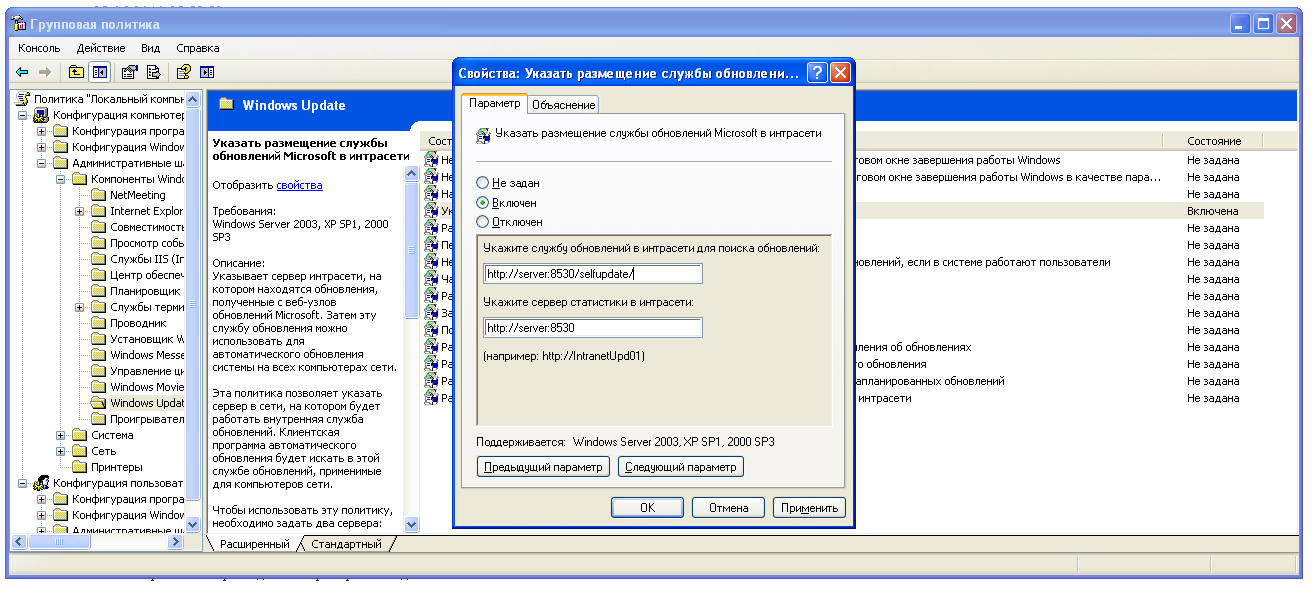Image resolution: width=1316 pixels, height=597 pixels.
Task: Click the Export list toolbar icon
Action: tap(153, 72)
